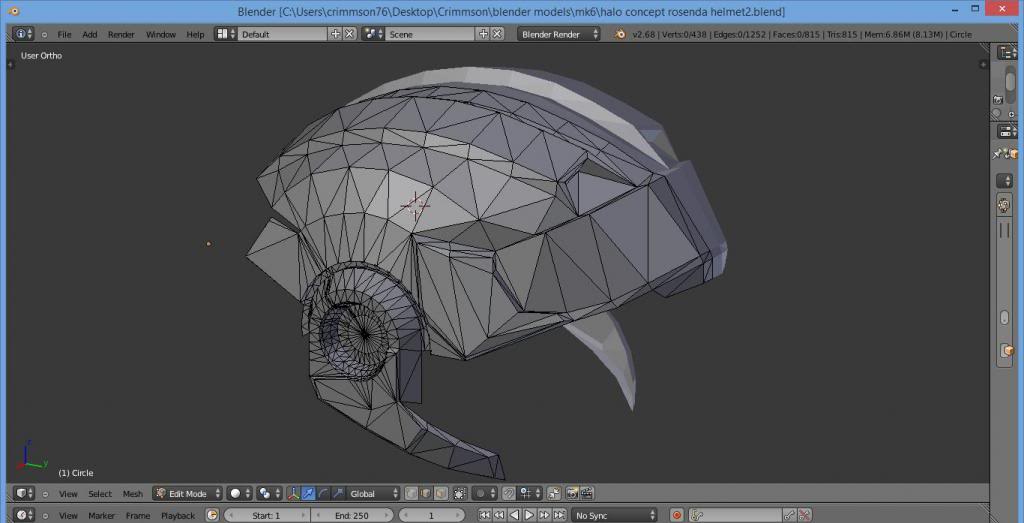Screen dimensions: 1024x523
Task: Open the Window menu
Action: click(161, 34)
